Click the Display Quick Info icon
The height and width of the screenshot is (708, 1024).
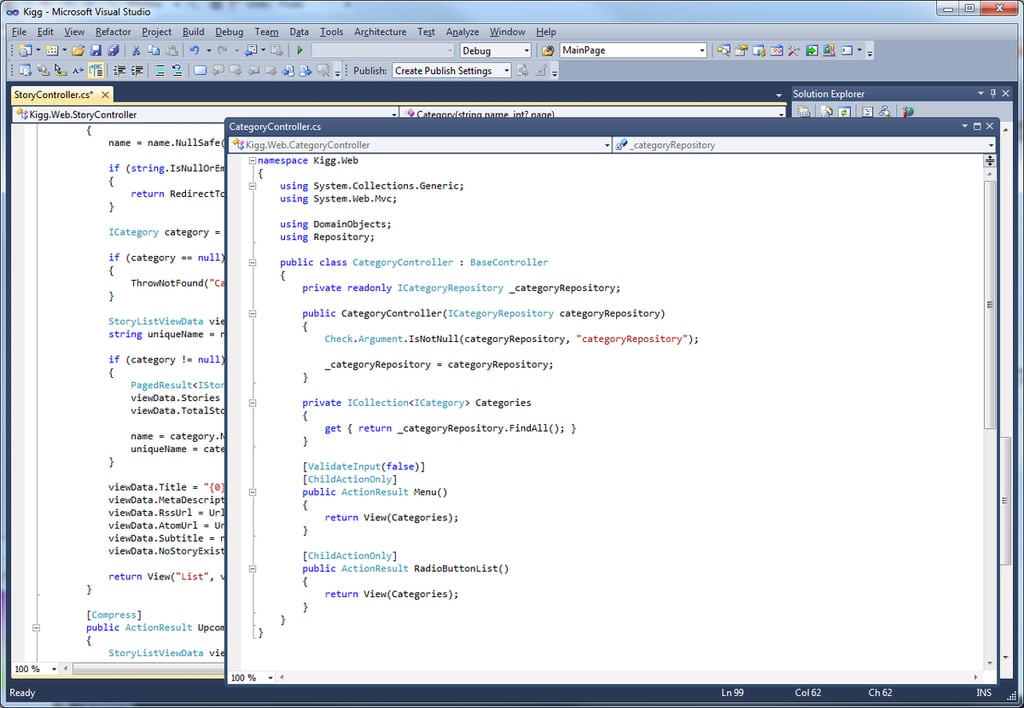[61, 71]
